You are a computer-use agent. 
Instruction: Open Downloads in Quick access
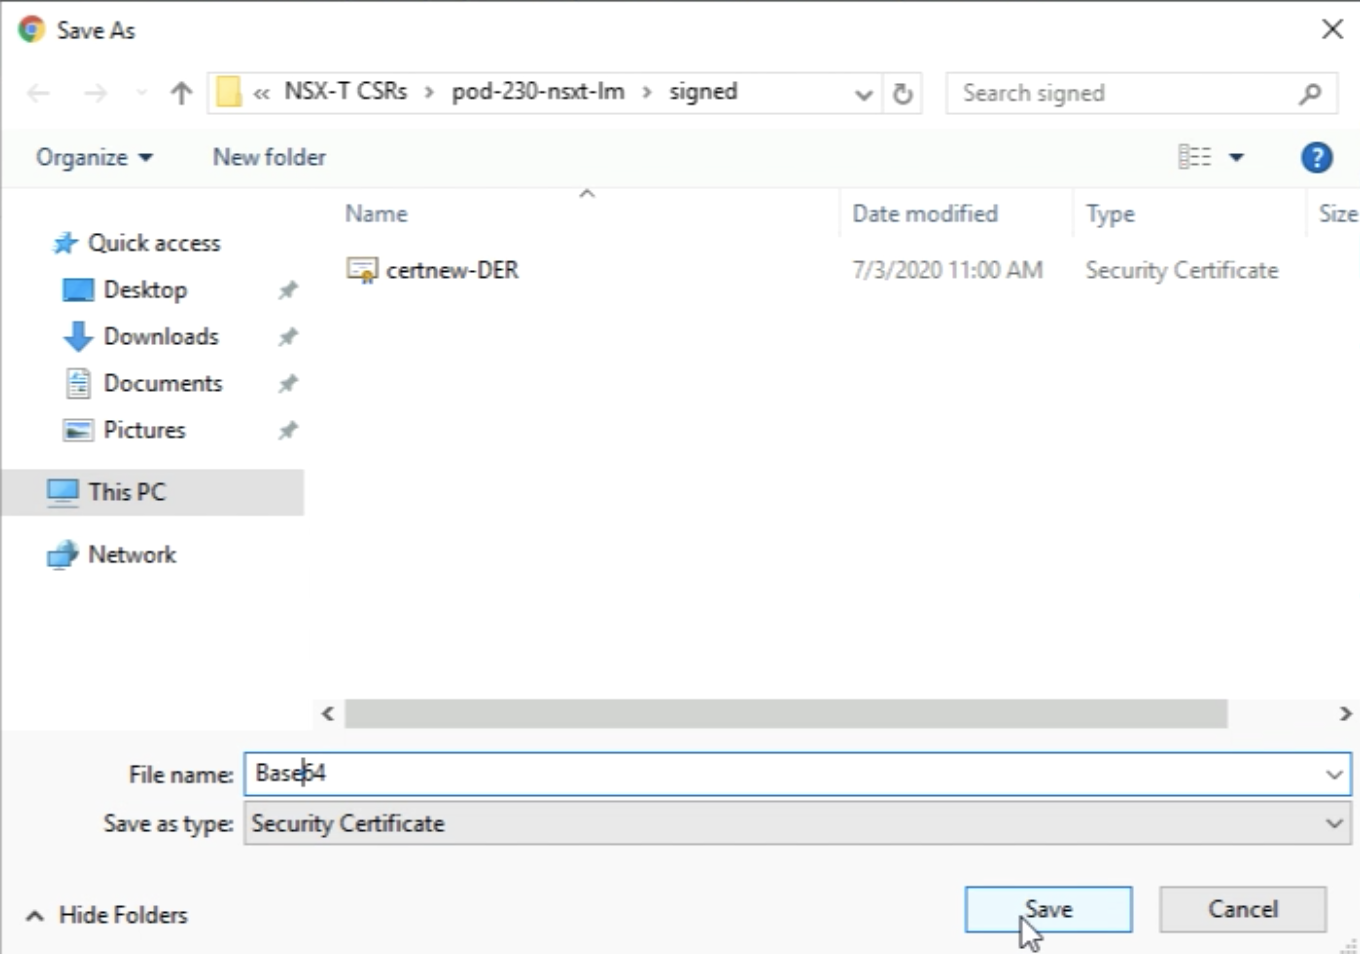[x=160, y=337]
